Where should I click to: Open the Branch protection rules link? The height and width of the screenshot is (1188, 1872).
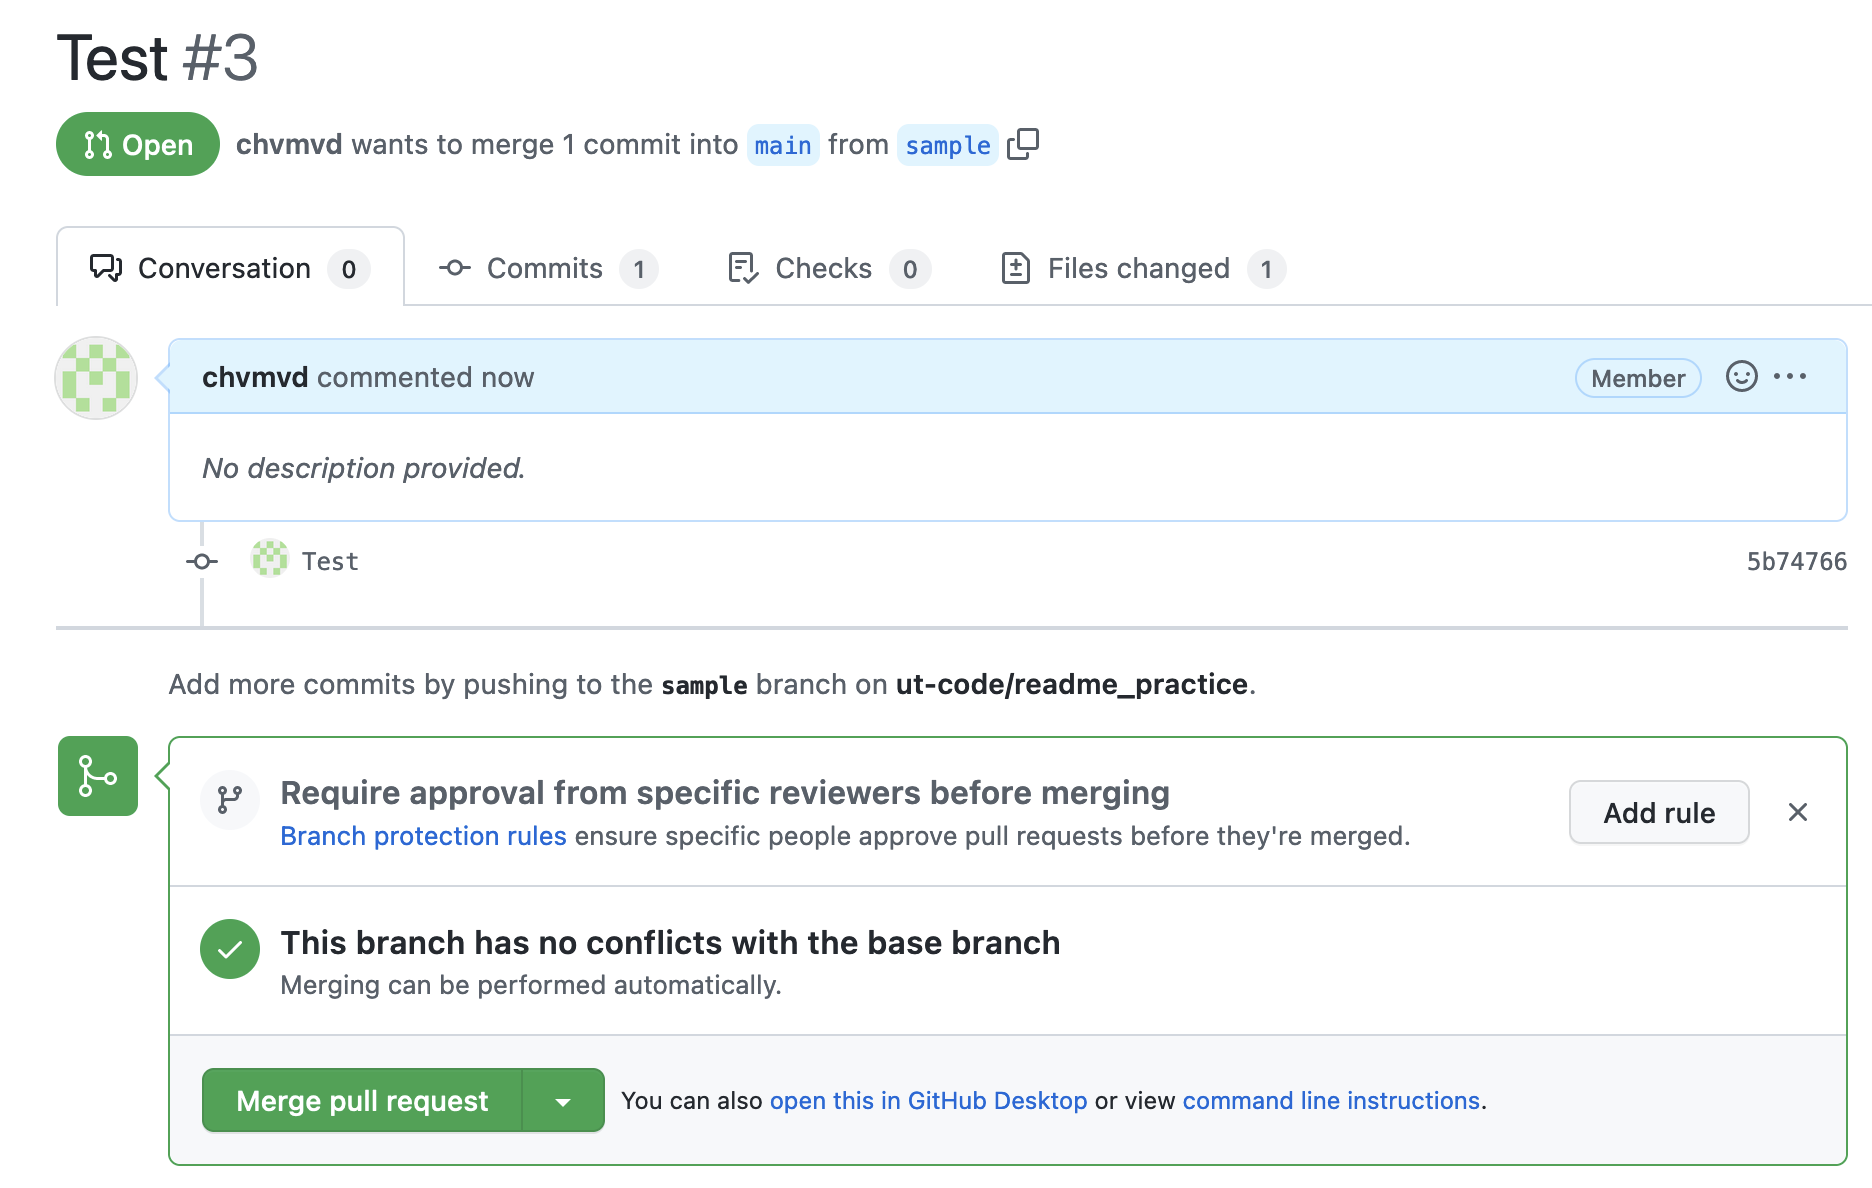[x=423, y=836]
